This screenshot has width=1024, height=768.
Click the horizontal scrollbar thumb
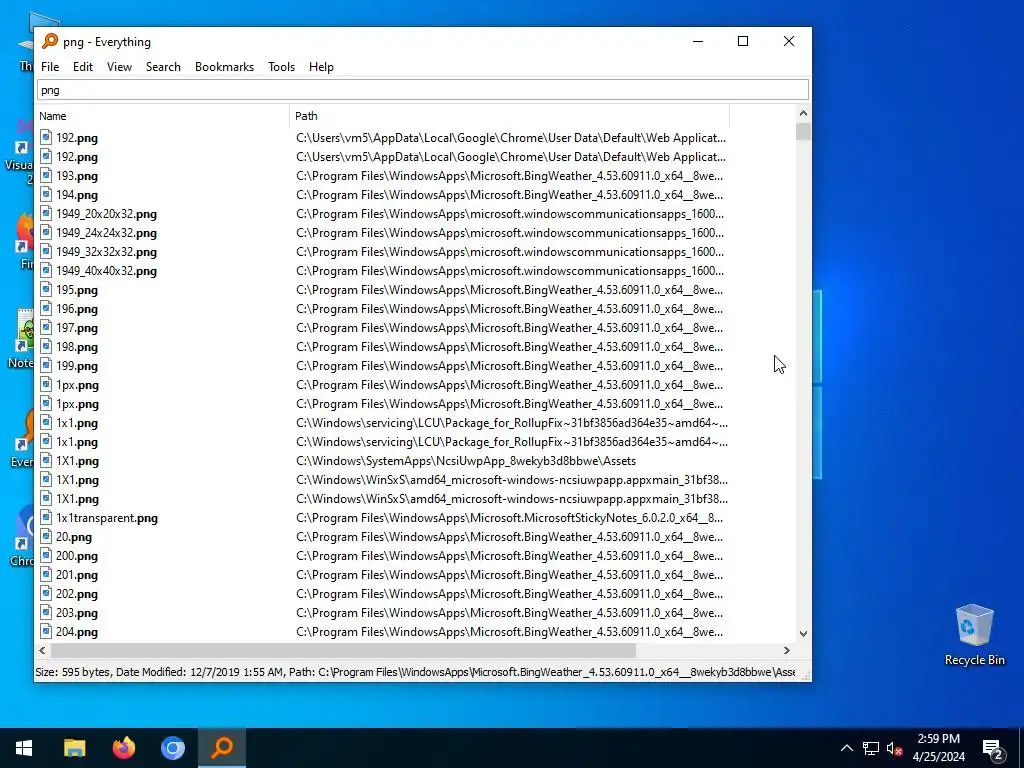pyautogui.click(x=343, y=650)
